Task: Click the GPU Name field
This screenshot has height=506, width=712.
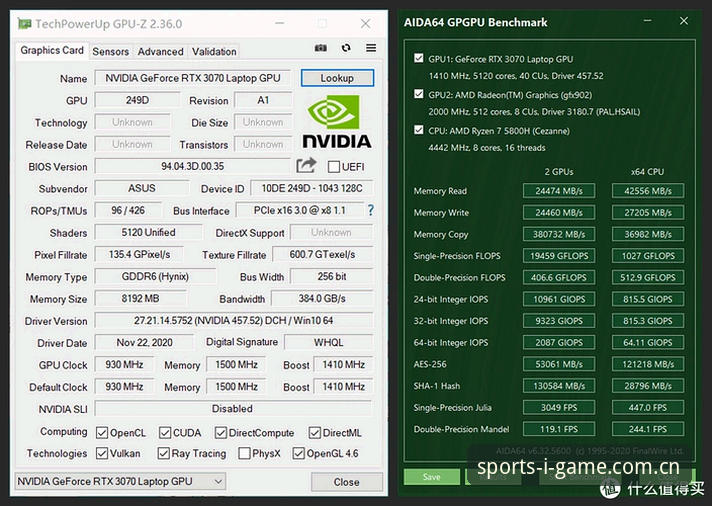Action: pyautogui.click(x=193, y=78)
